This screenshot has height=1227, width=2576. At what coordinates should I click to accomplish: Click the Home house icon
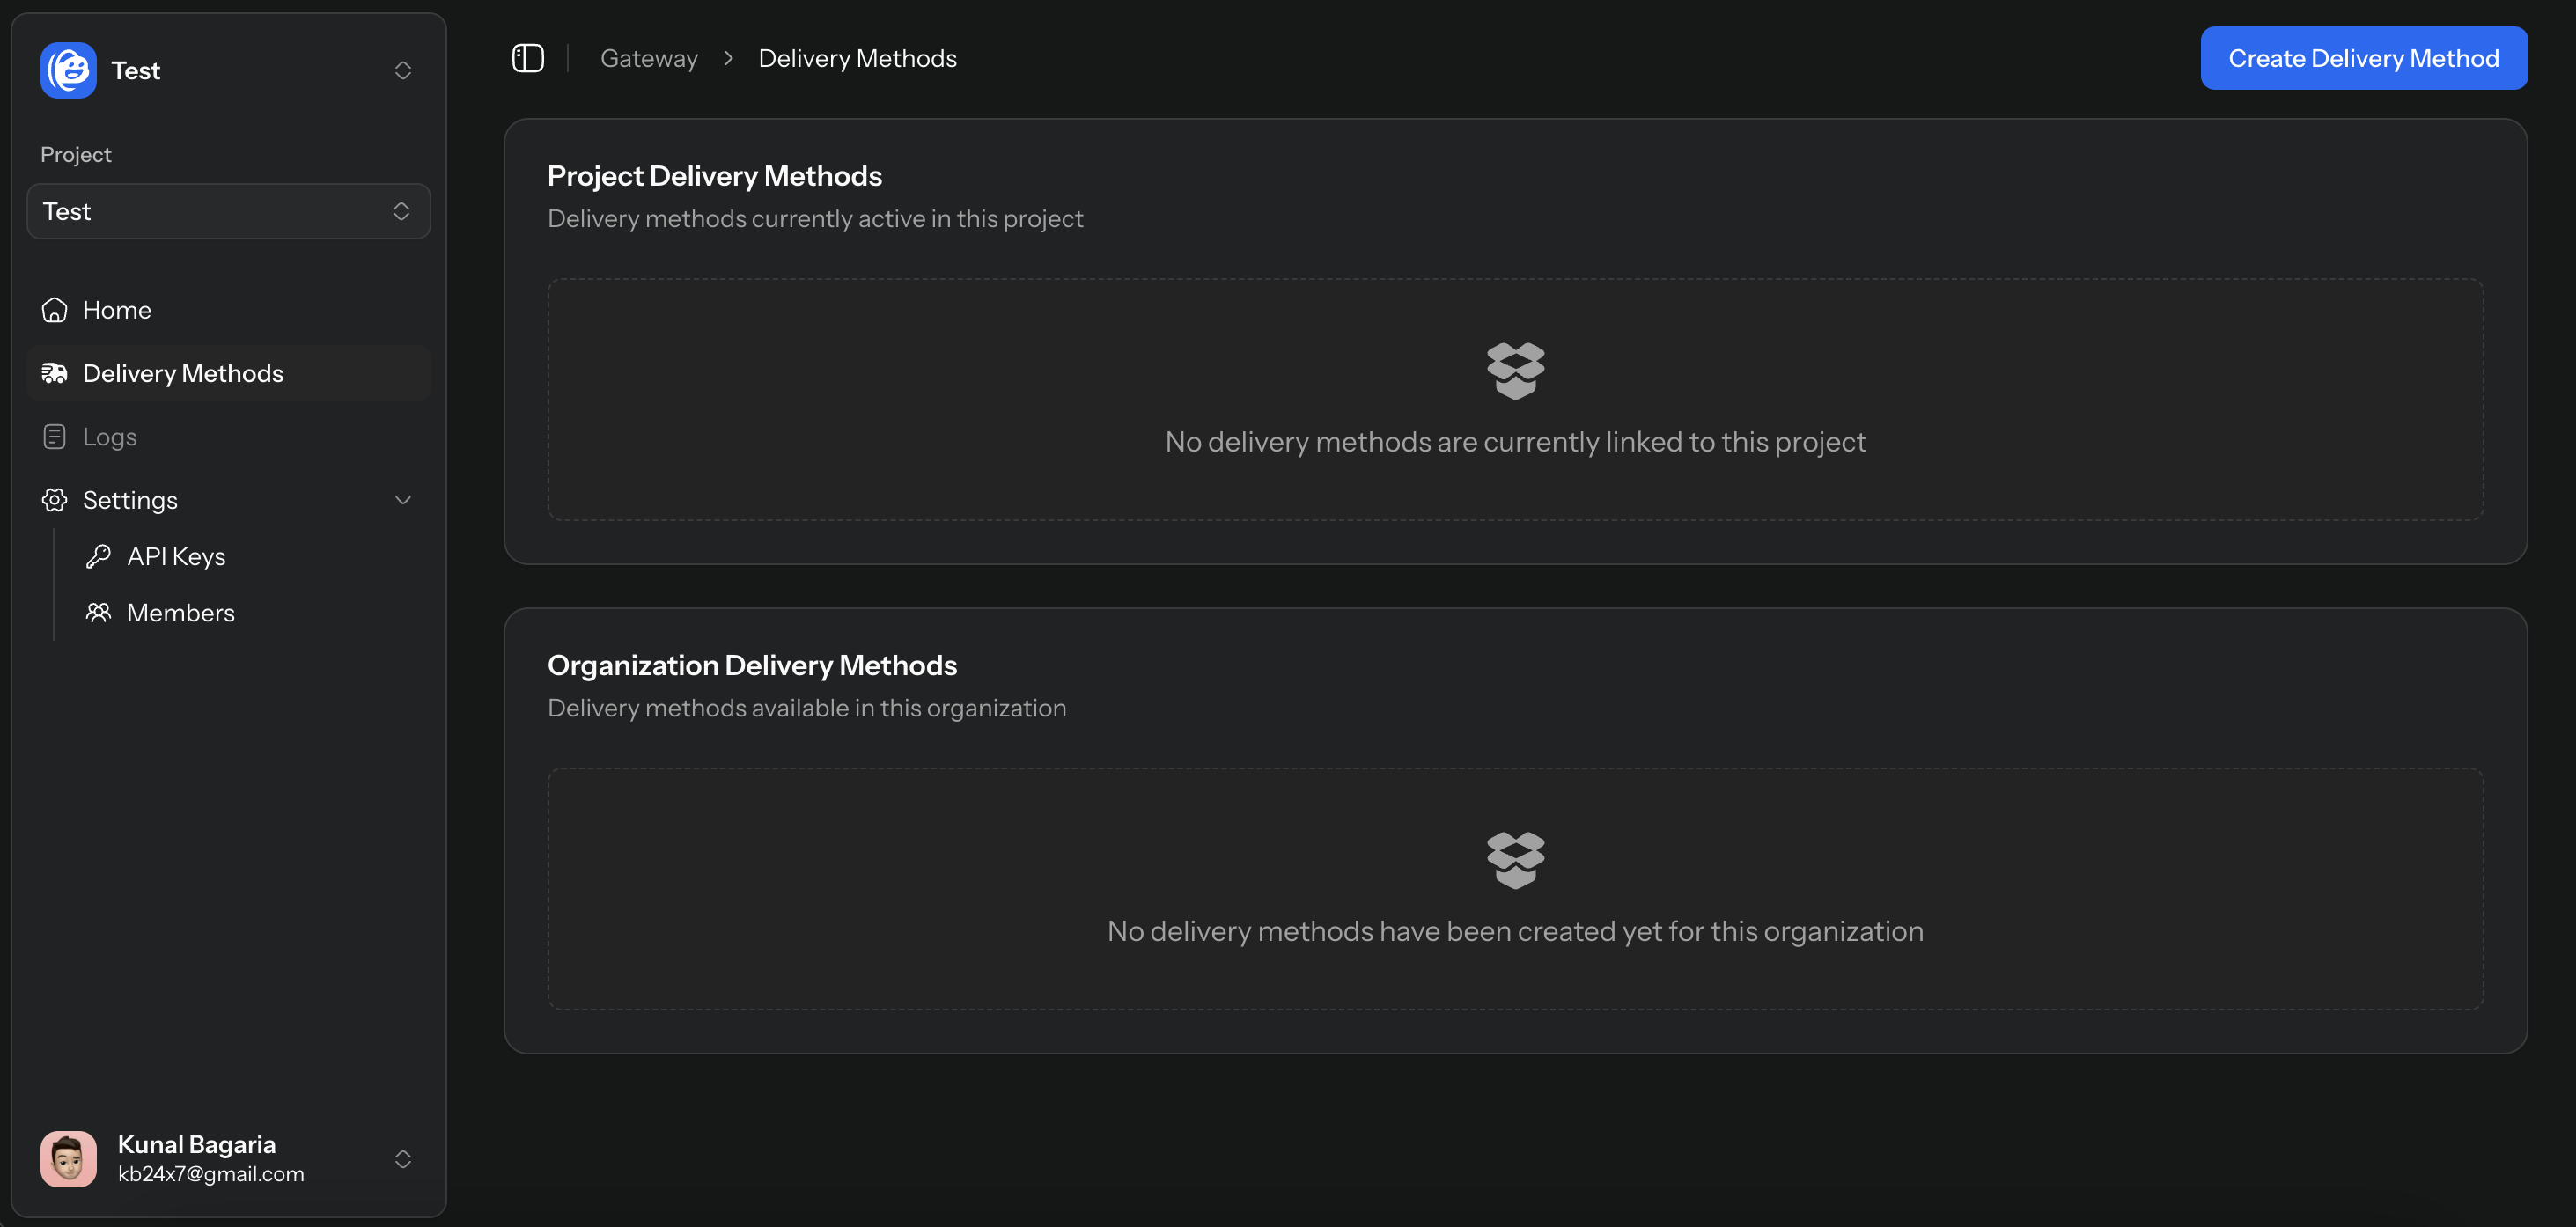click(x=54, y=310)
